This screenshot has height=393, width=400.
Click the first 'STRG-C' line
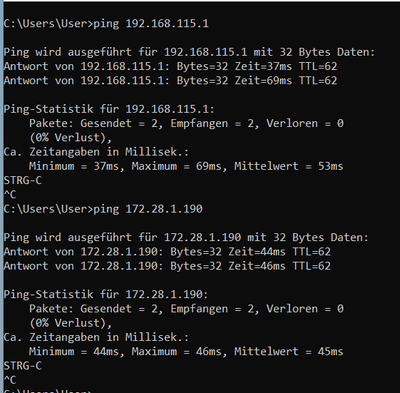tap(23, 180)
